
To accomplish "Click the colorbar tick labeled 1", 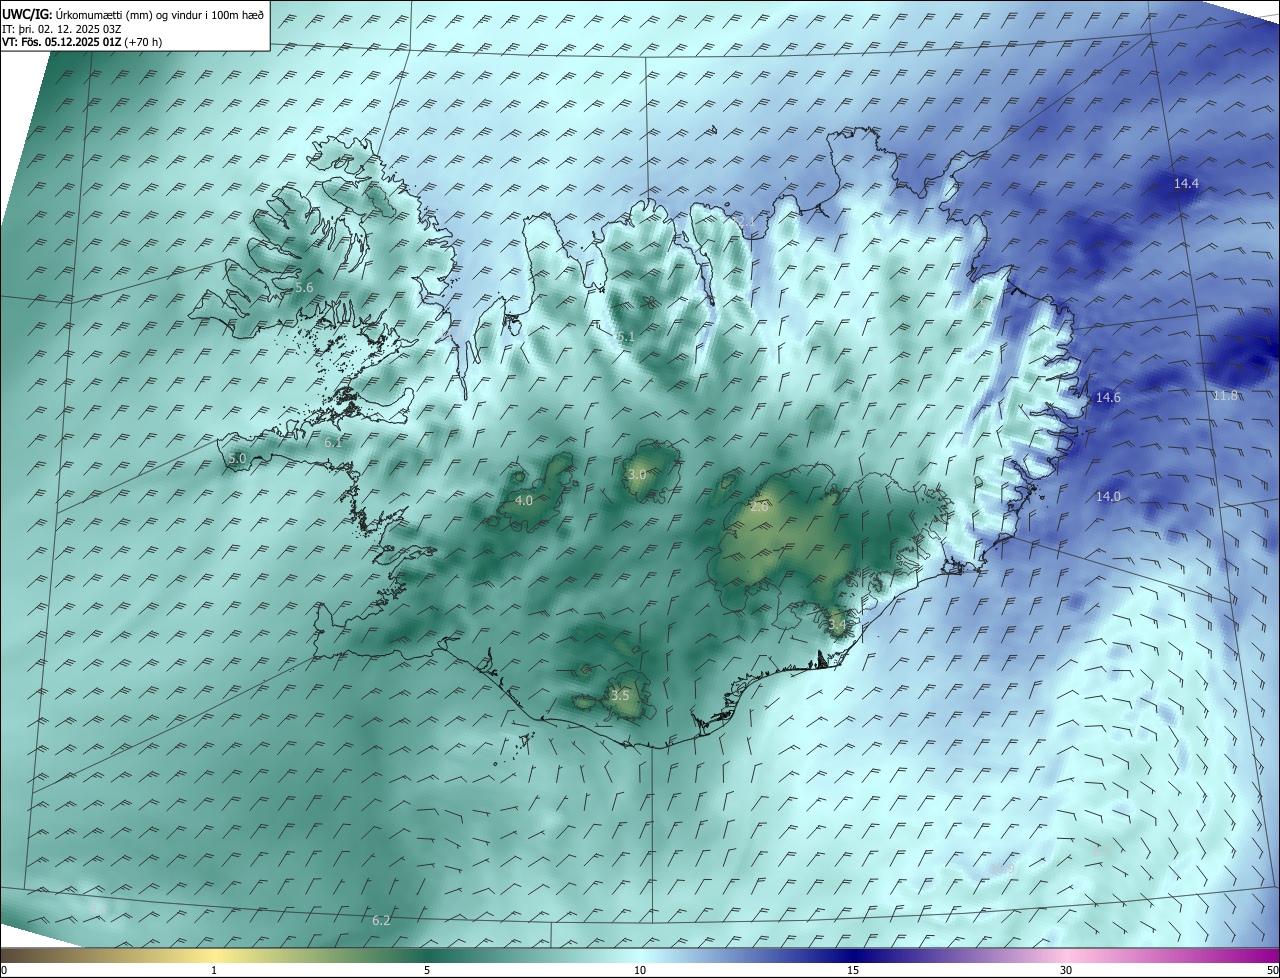I will coord(214,970).
